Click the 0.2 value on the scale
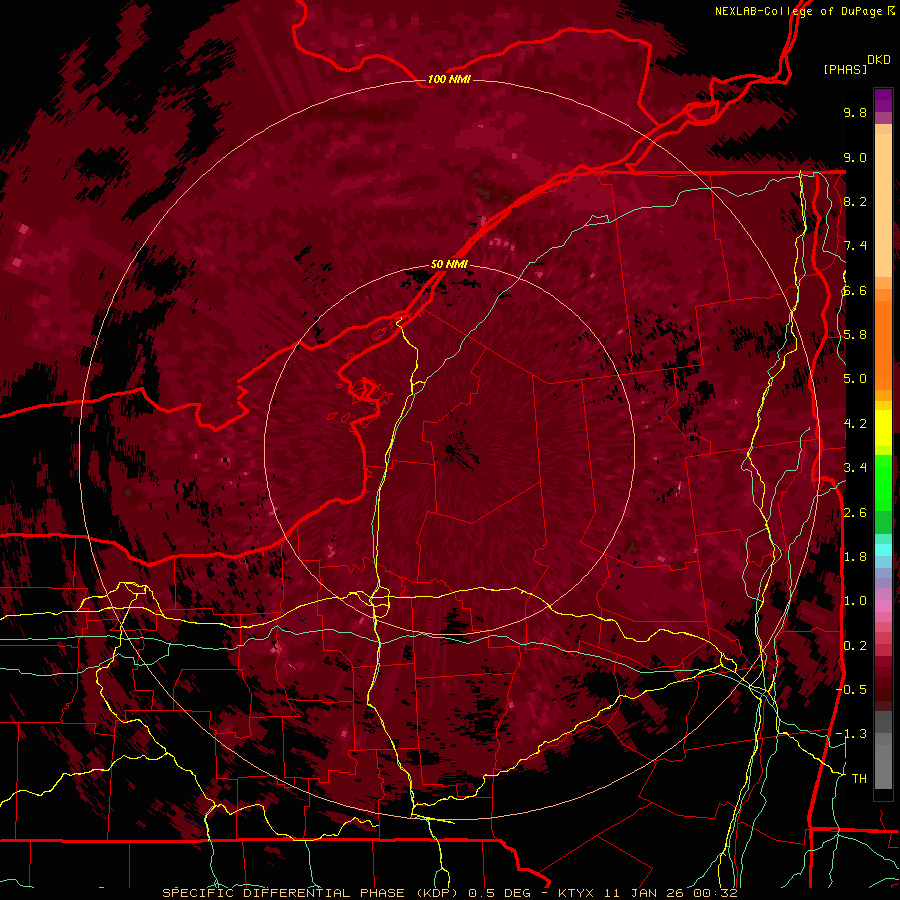Screen dimensions: 900x900 point(855,646)
